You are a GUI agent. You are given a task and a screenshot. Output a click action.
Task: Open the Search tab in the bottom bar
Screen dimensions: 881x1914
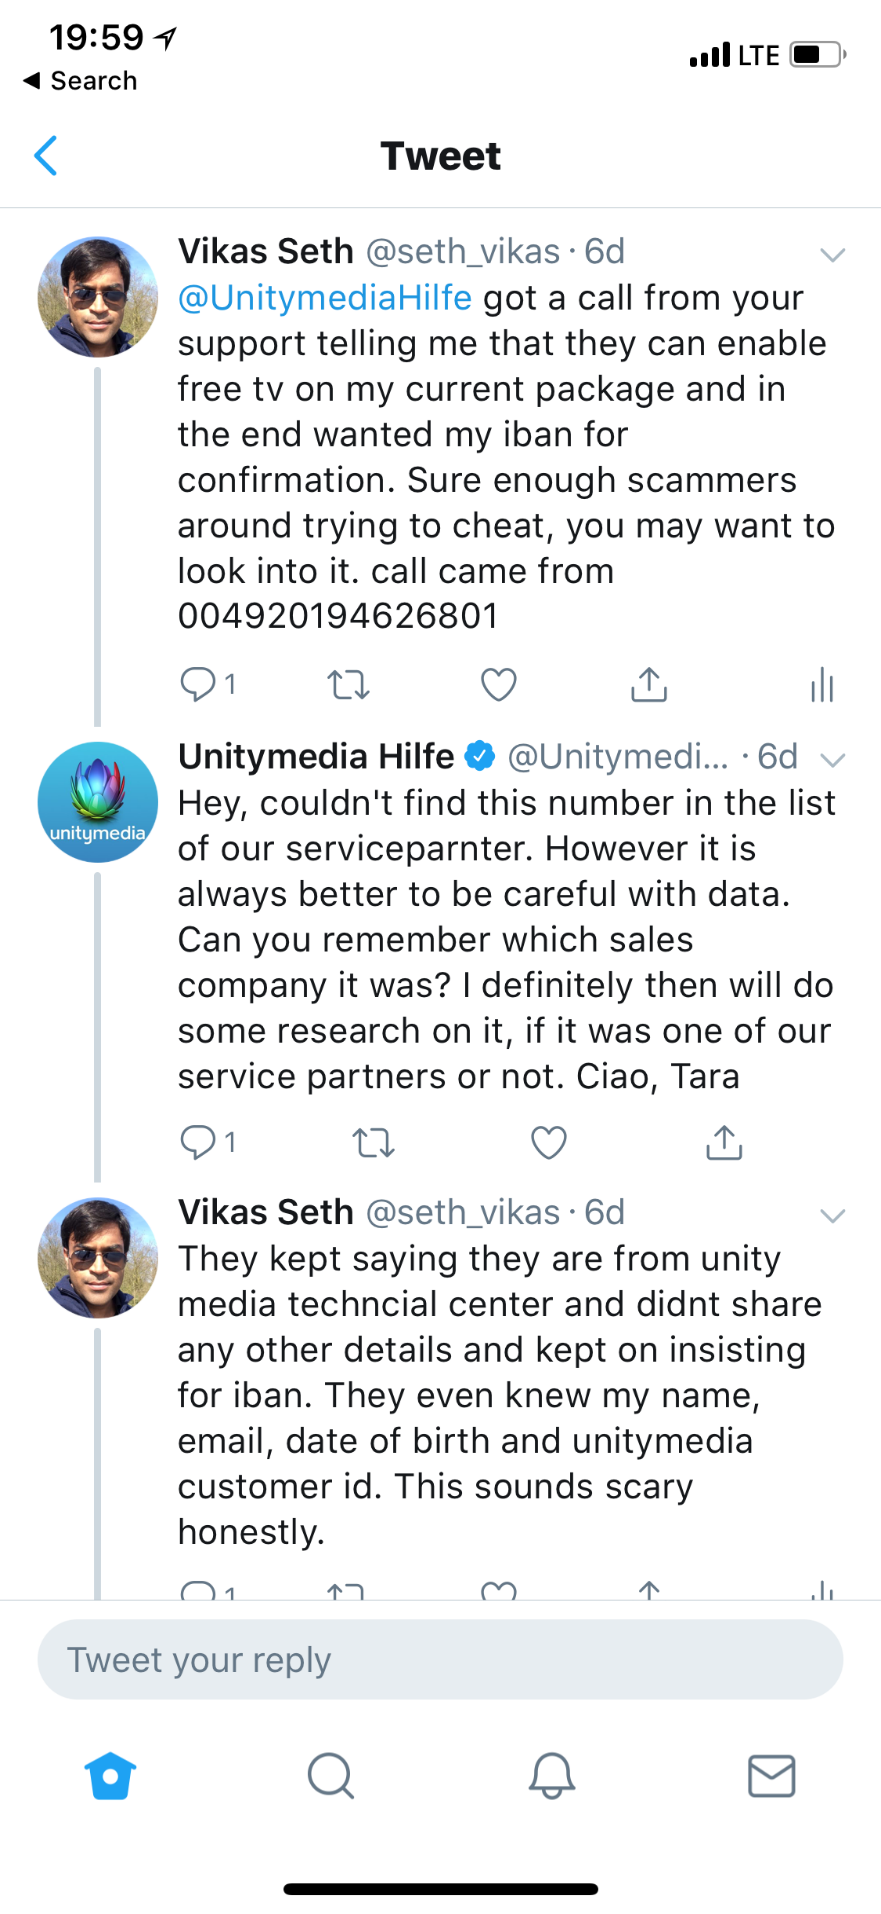330,1776
